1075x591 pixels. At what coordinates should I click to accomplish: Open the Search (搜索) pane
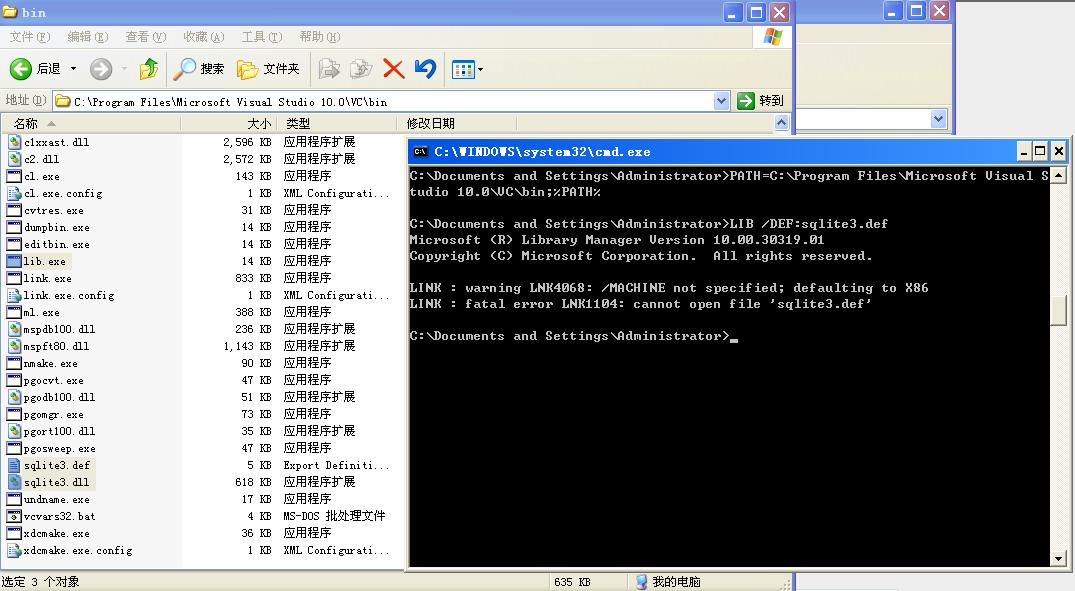pos(199,69)
